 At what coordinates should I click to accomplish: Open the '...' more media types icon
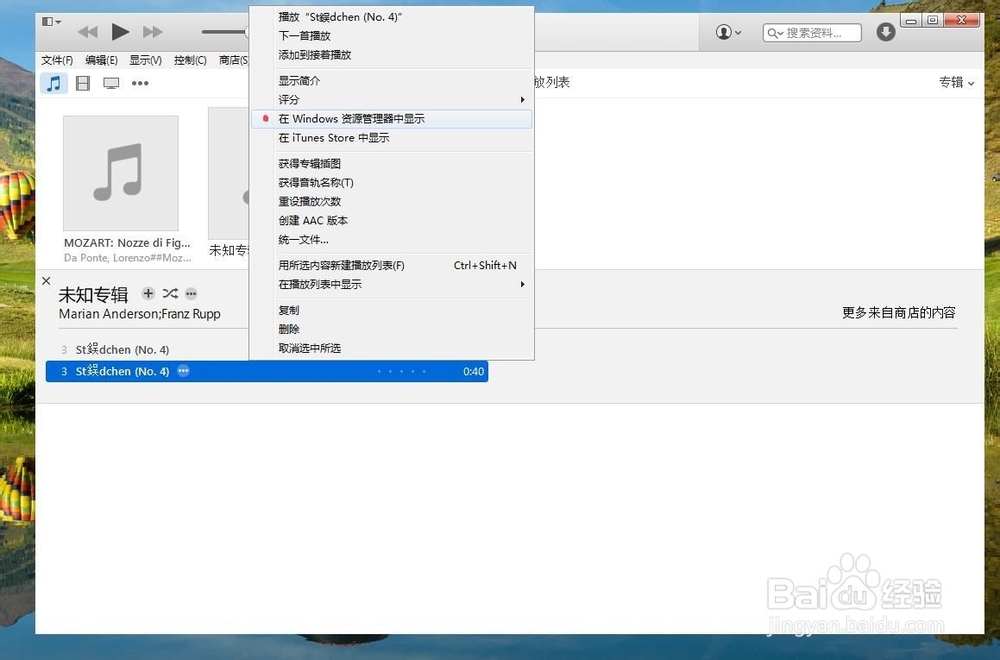click(139, 83)
